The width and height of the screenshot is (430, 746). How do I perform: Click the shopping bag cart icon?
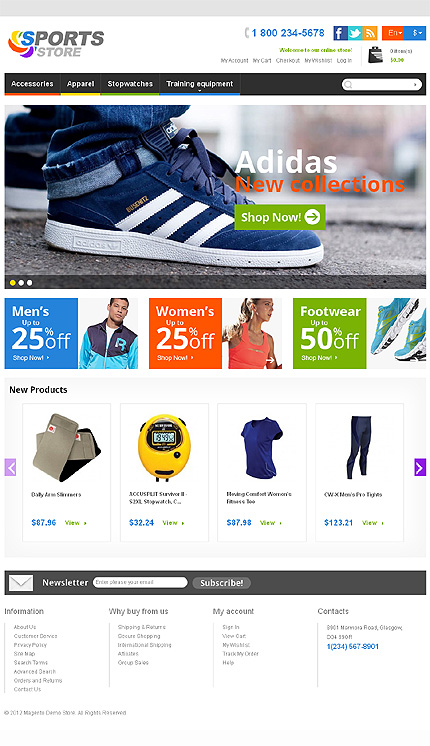click(x=375, y=55)
